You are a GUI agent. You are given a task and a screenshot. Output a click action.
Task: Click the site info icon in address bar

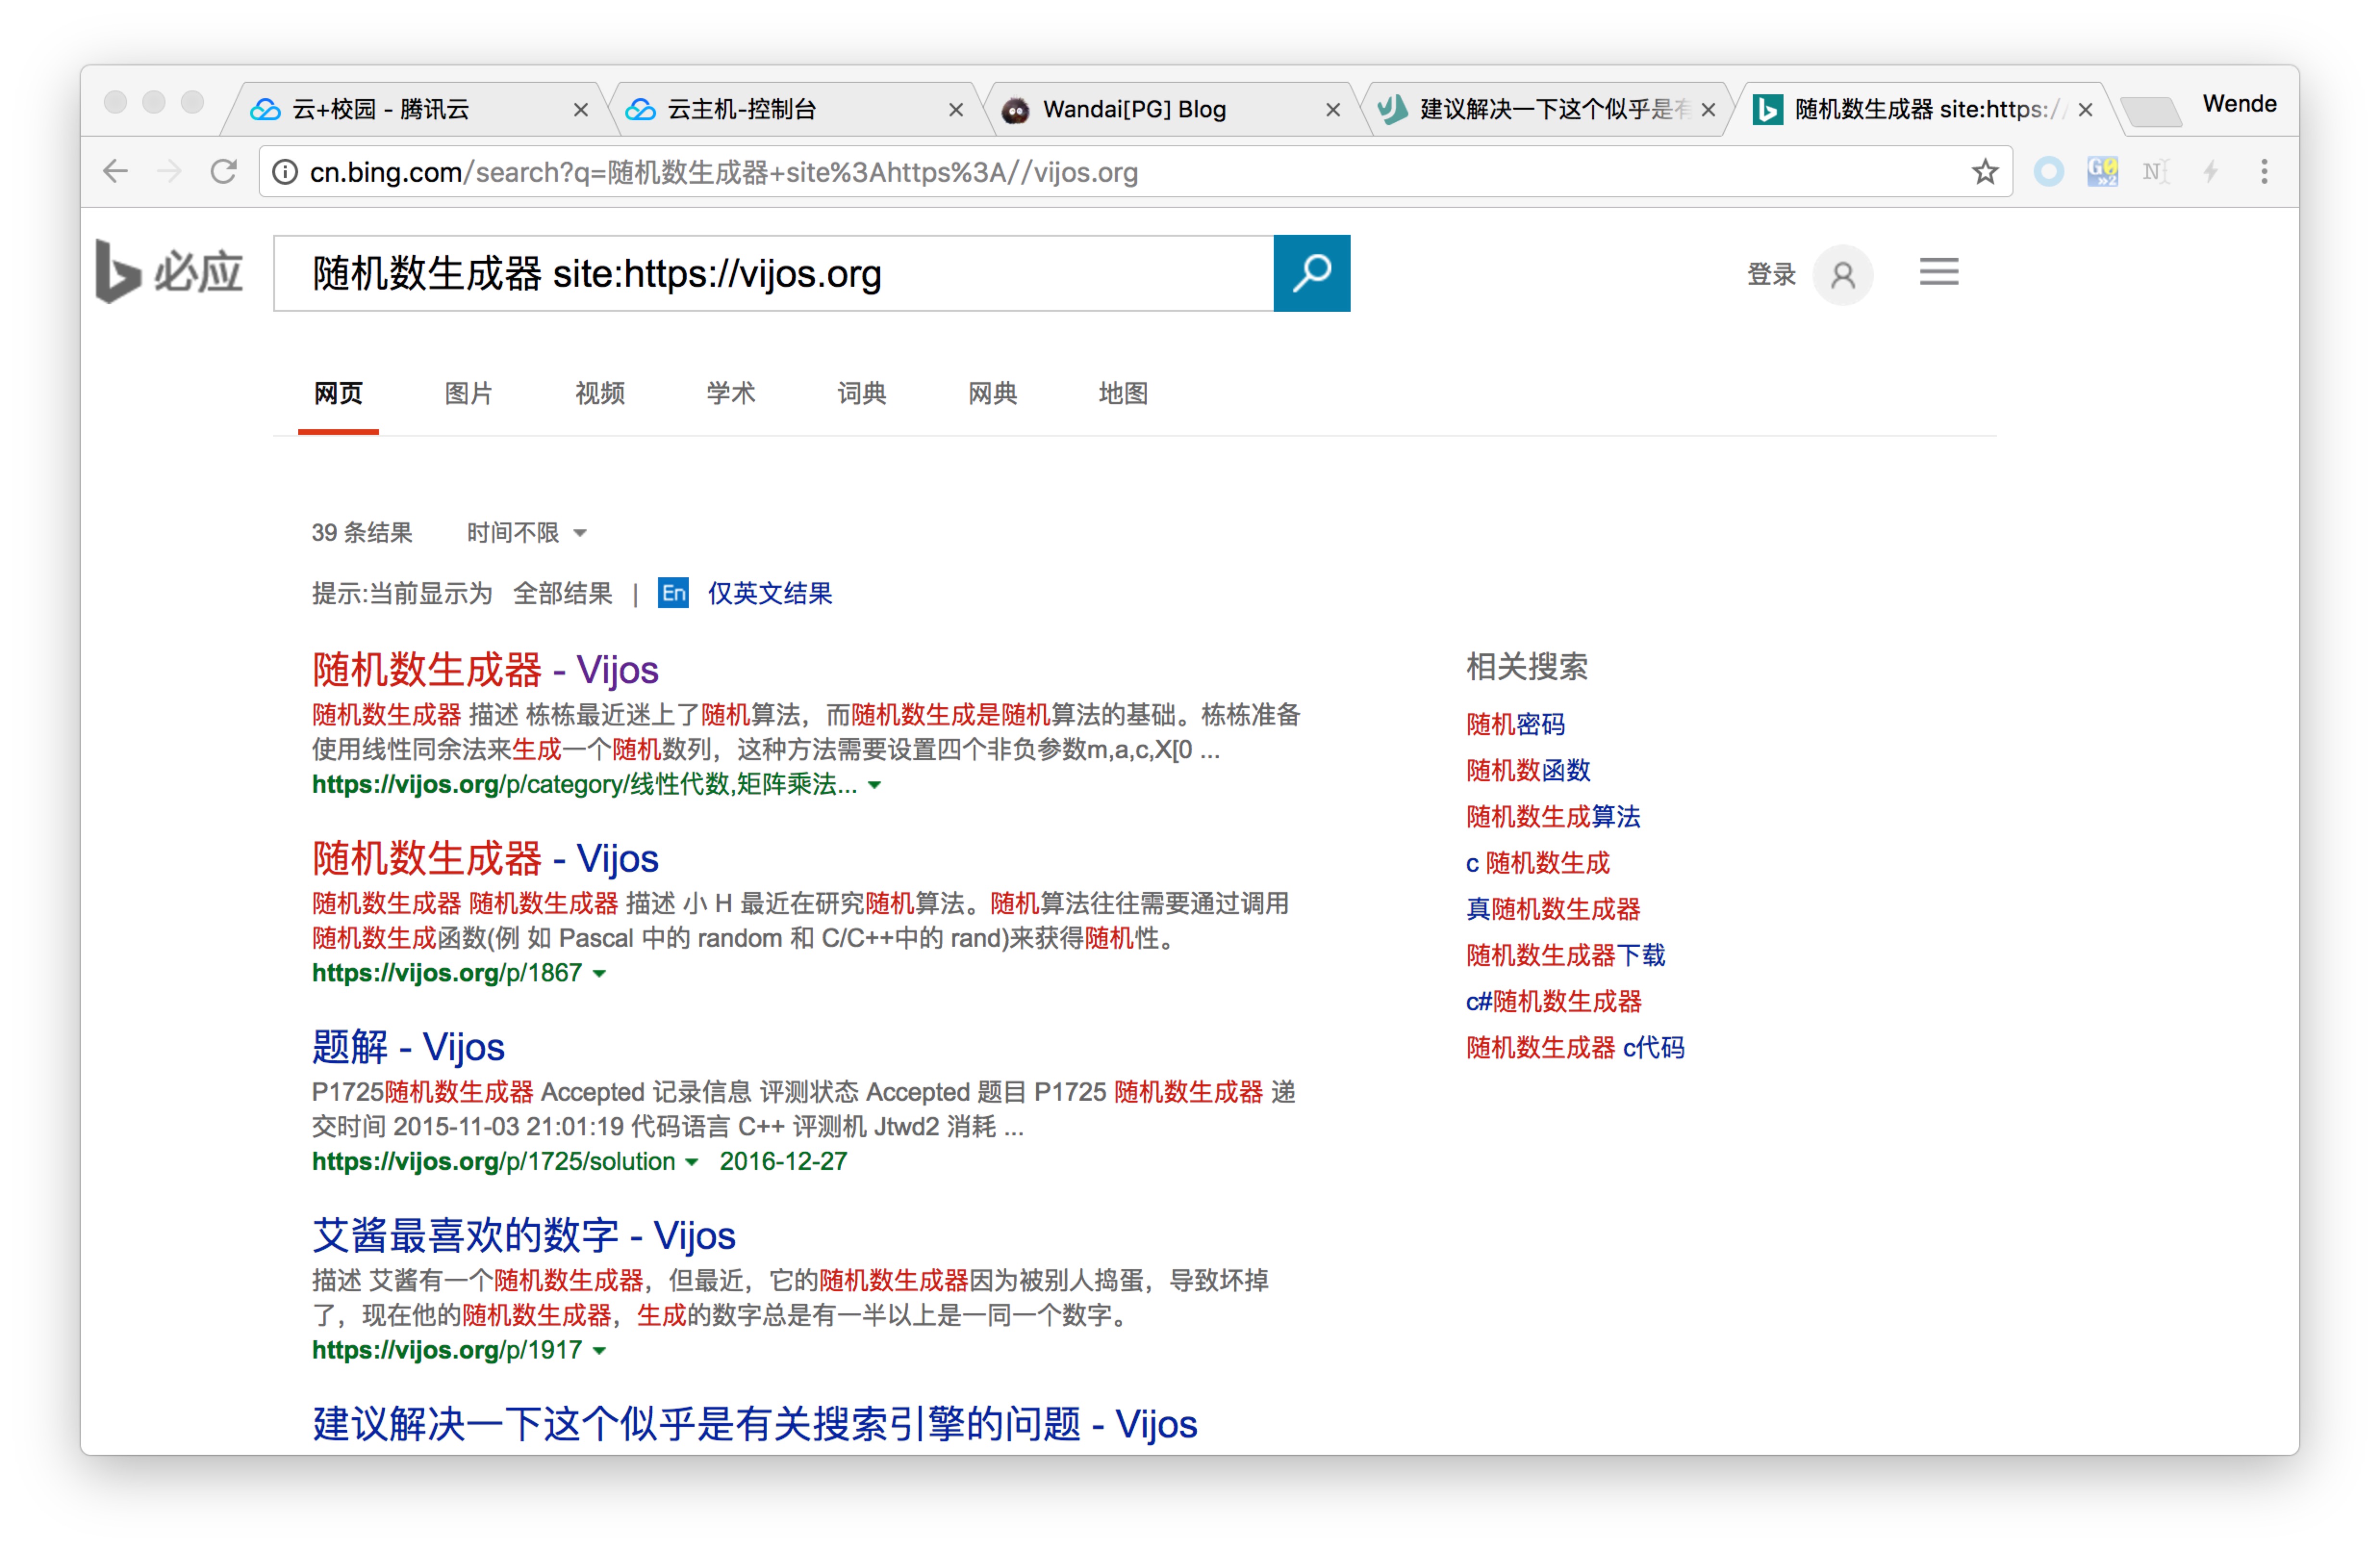pyautogui.click(x=285, y=172)
